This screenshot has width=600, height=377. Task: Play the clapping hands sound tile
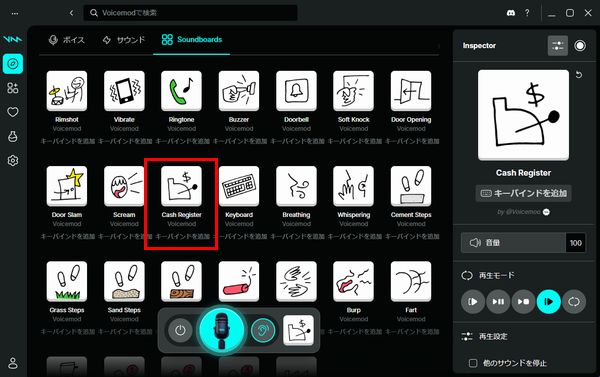[296, 281]
